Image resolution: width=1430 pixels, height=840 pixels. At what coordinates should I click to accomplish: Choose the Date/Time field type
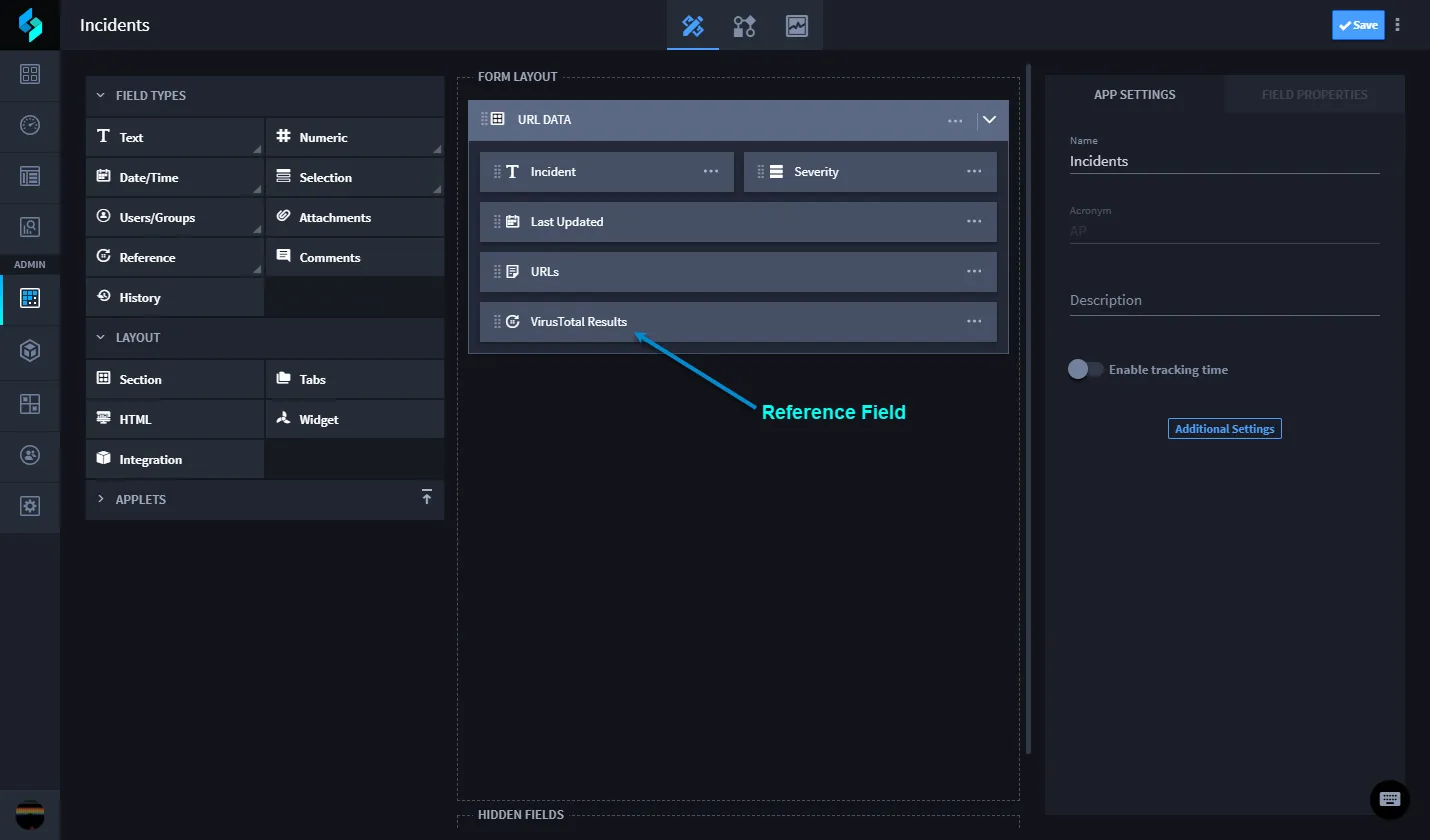tap(175, 177)
